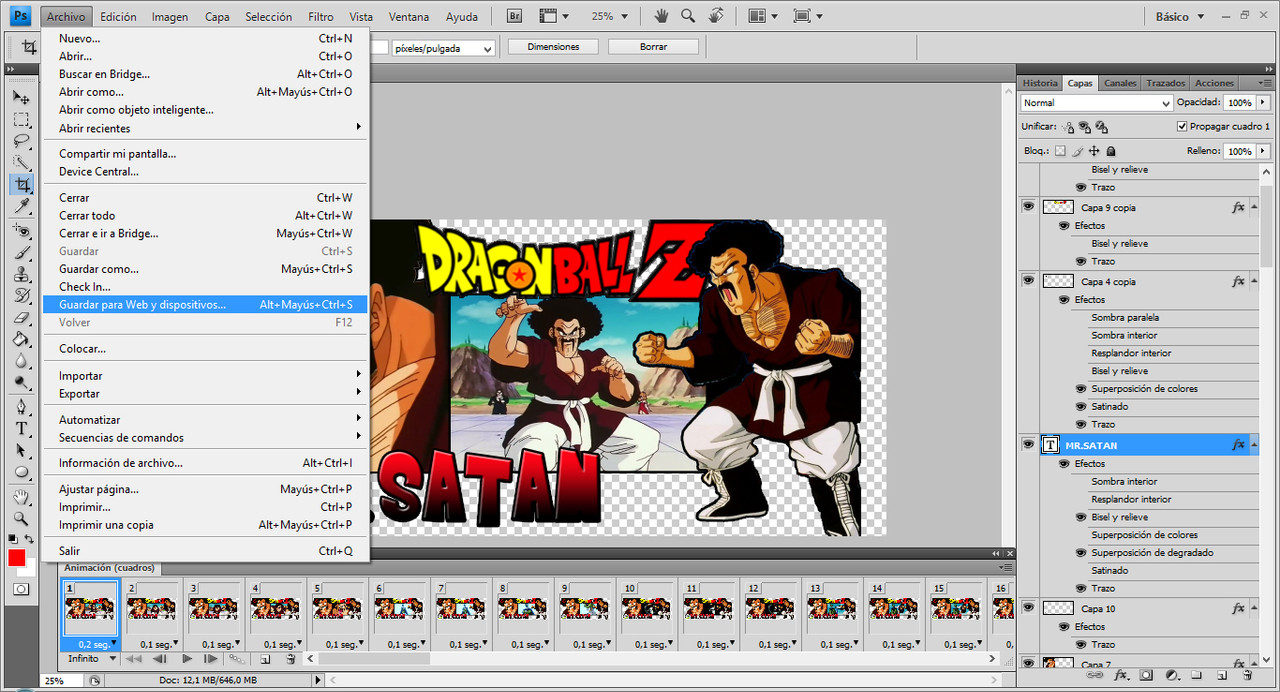The height and width of the screenshot is (692, 1280).
Task: Select the Pen tool
Action: point(21,407)
